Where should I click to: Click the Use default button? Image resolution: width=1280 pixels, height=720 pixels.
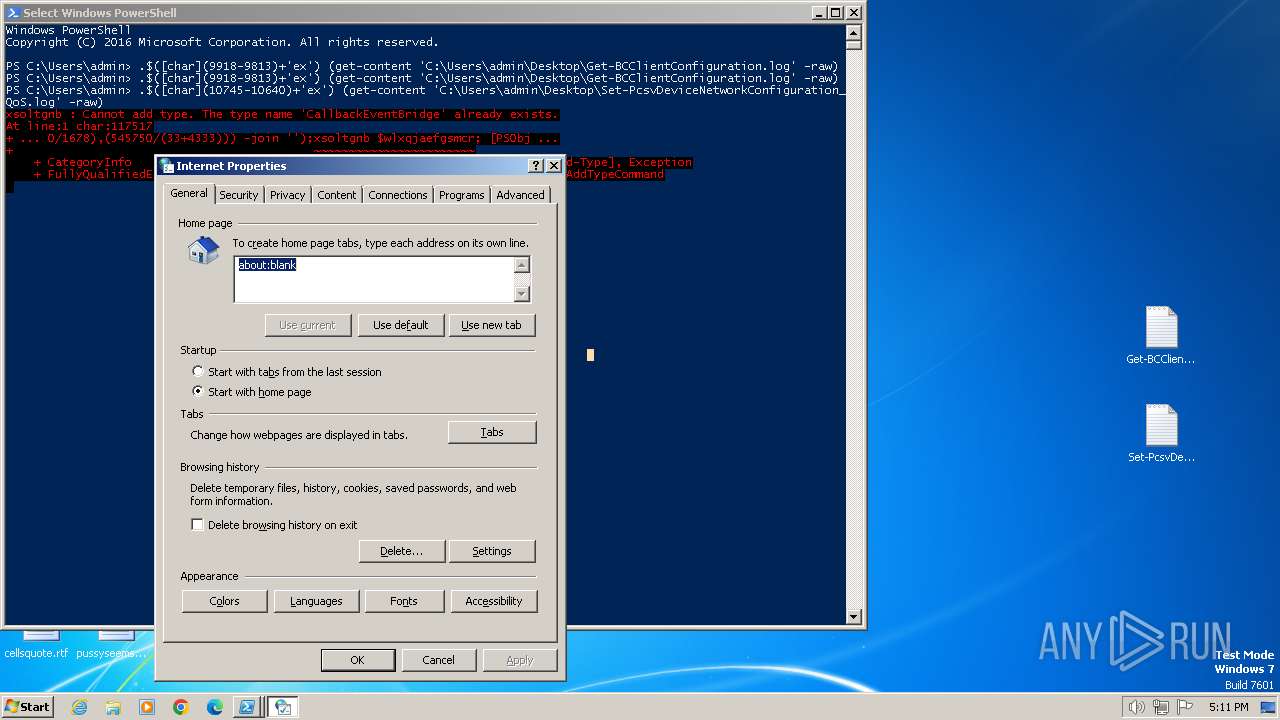(x=400, y=325)
